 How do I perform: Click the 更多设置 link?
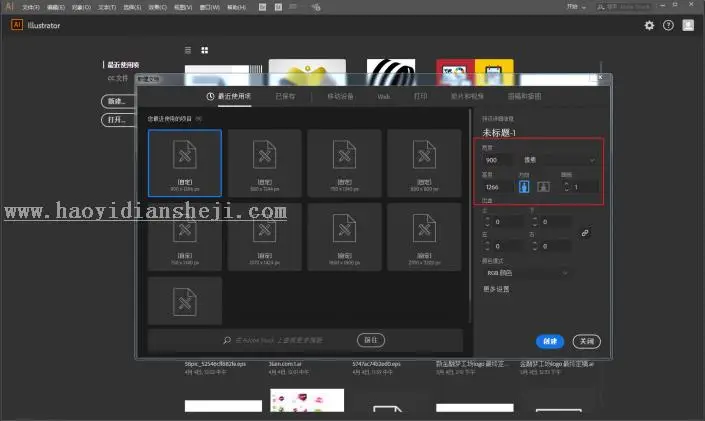(496, 289)
